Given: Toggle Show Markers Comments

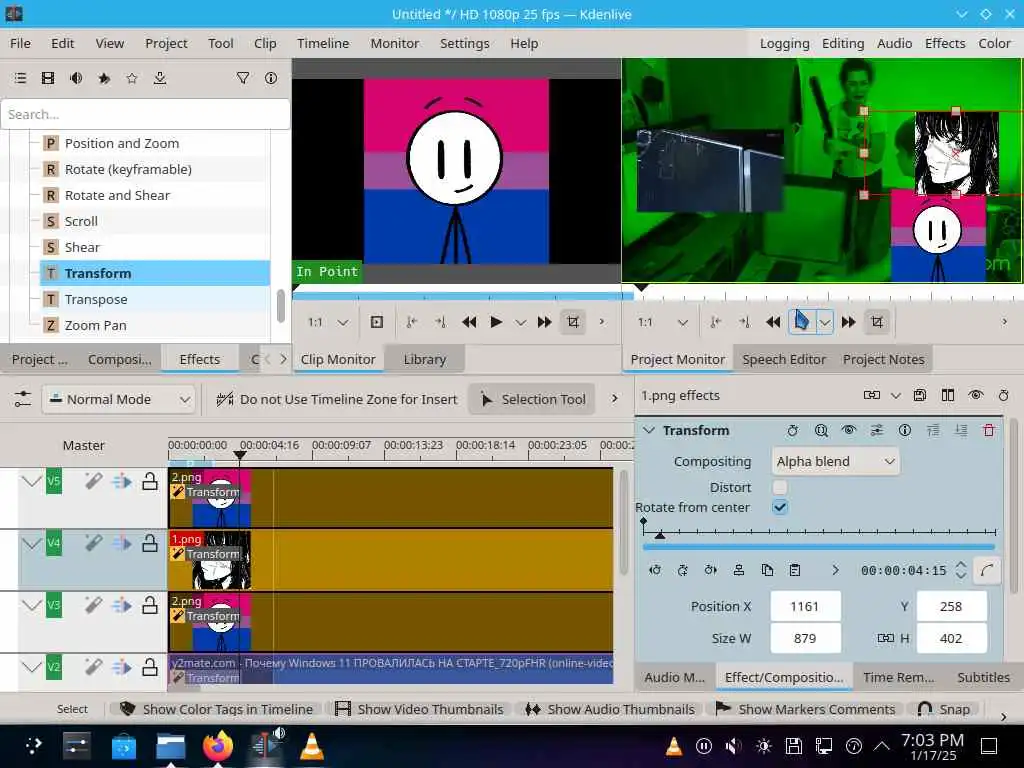Looking at the screenshot, I should click(x=806, y=709).
